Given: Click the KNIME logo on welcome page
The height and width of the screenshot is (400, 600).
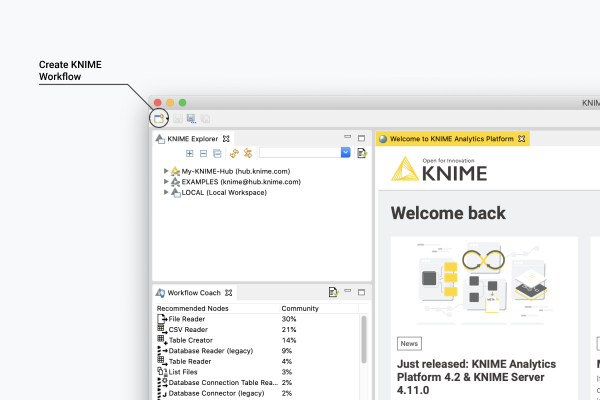Looking at the screenshot, I should coord(439,169).
